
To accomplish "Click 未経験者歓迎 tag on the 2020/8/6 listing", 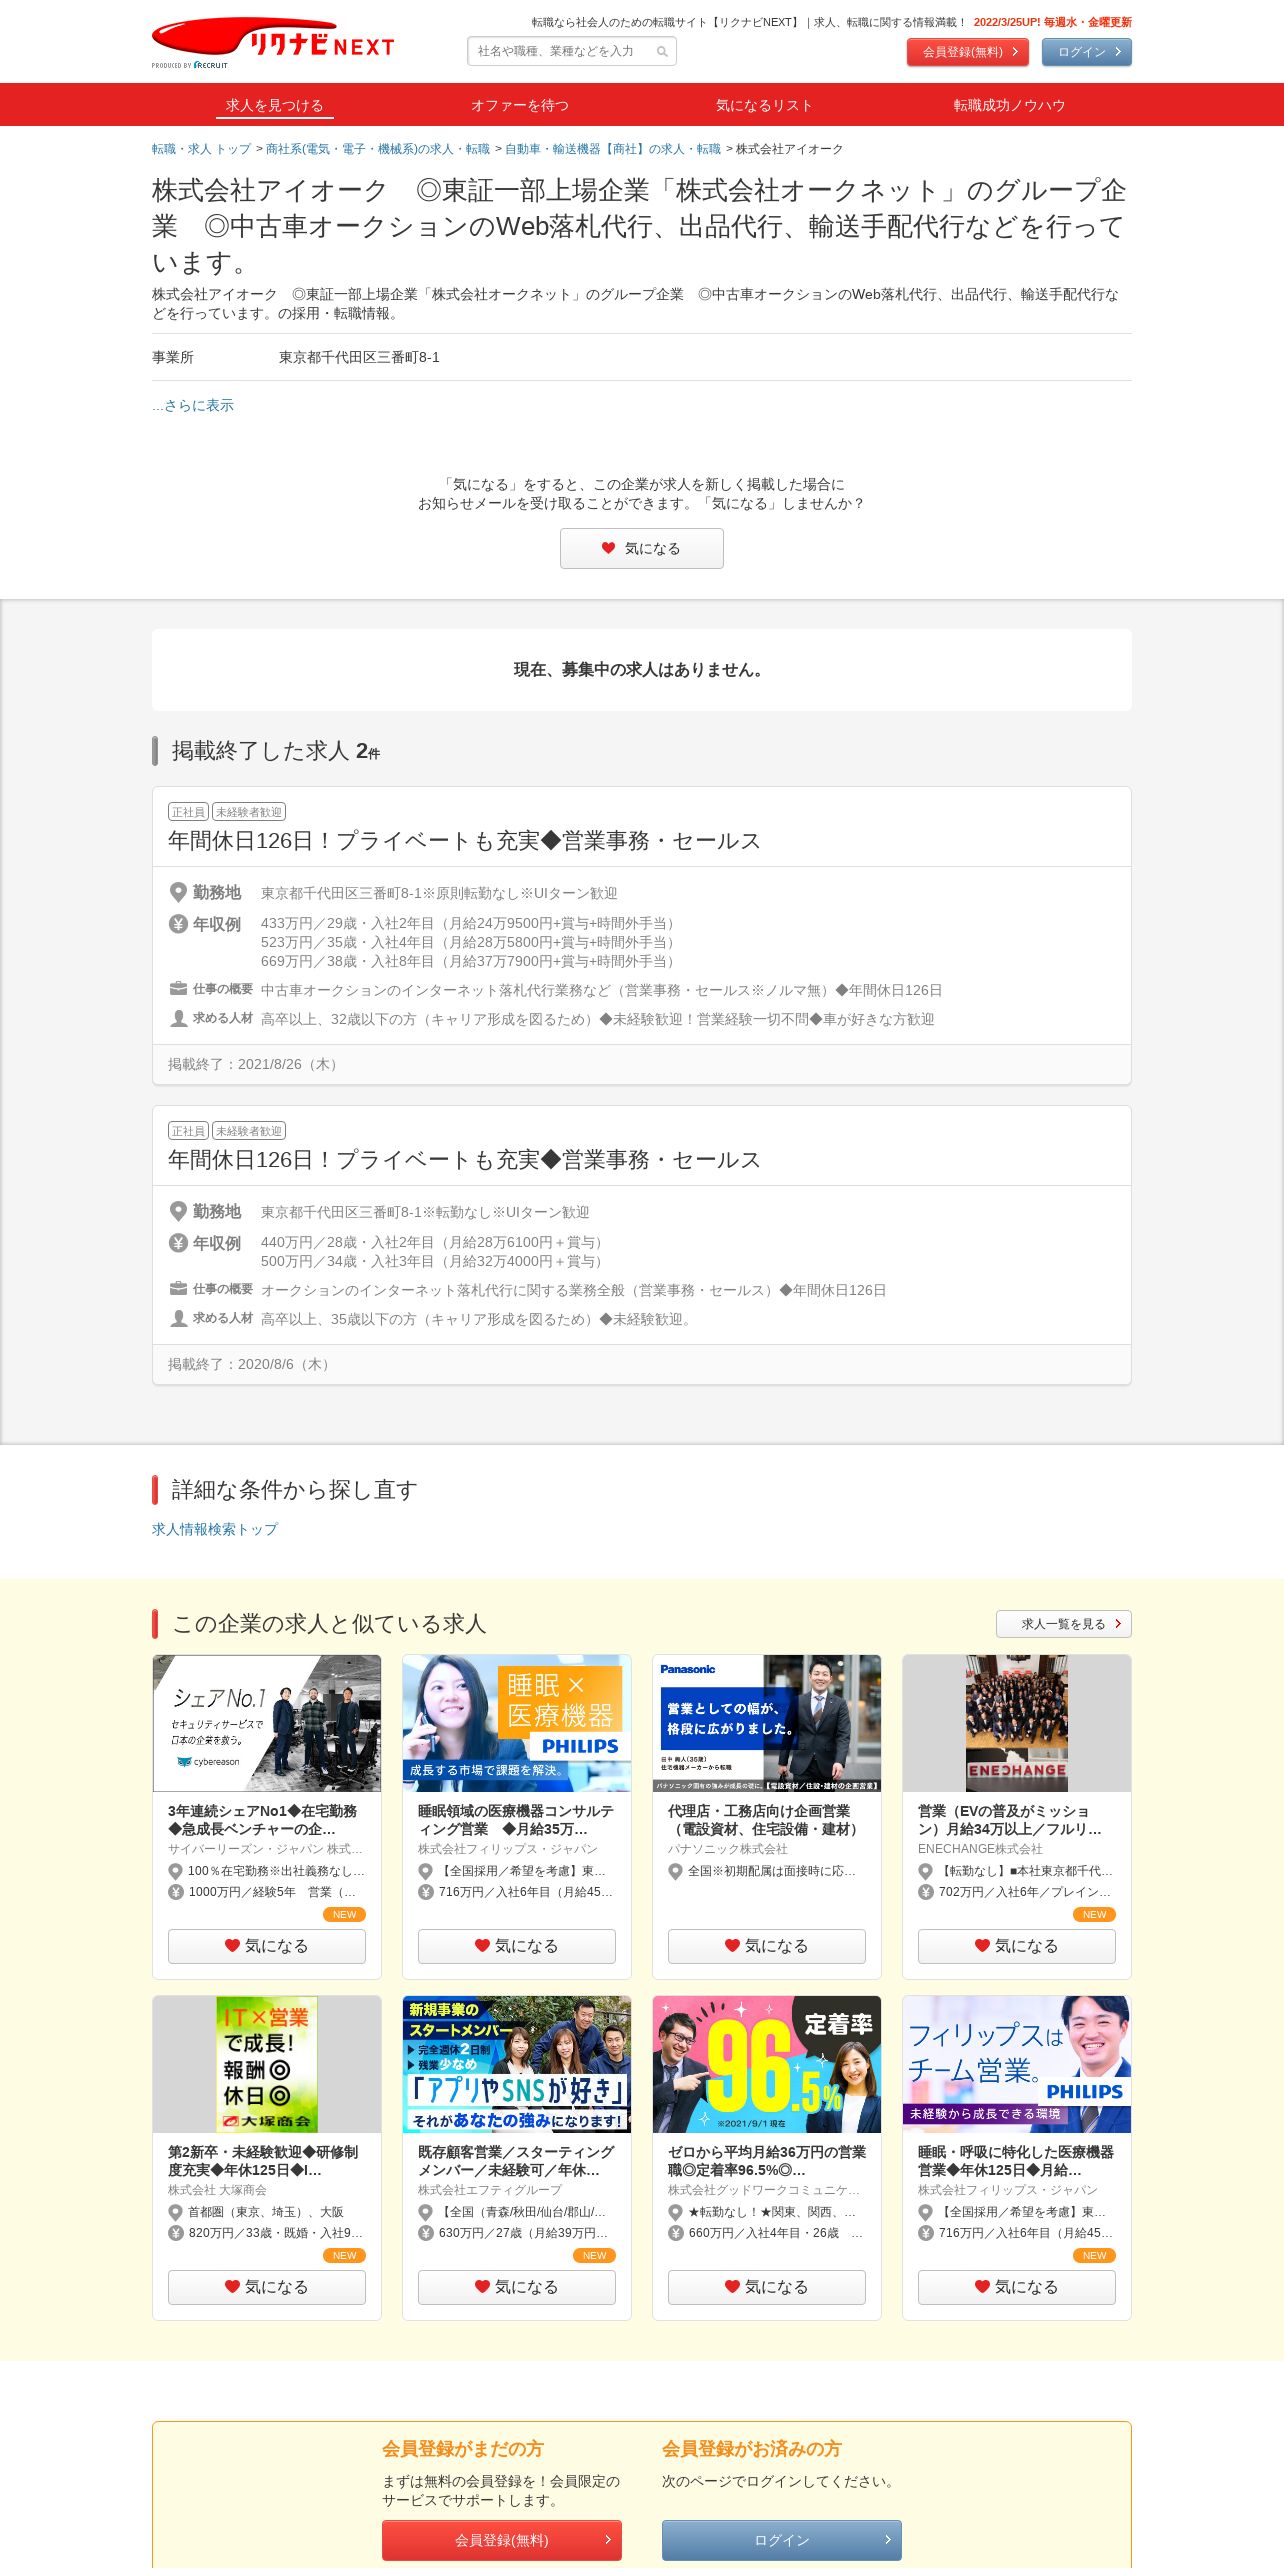I will click(x=249, y=1131).
